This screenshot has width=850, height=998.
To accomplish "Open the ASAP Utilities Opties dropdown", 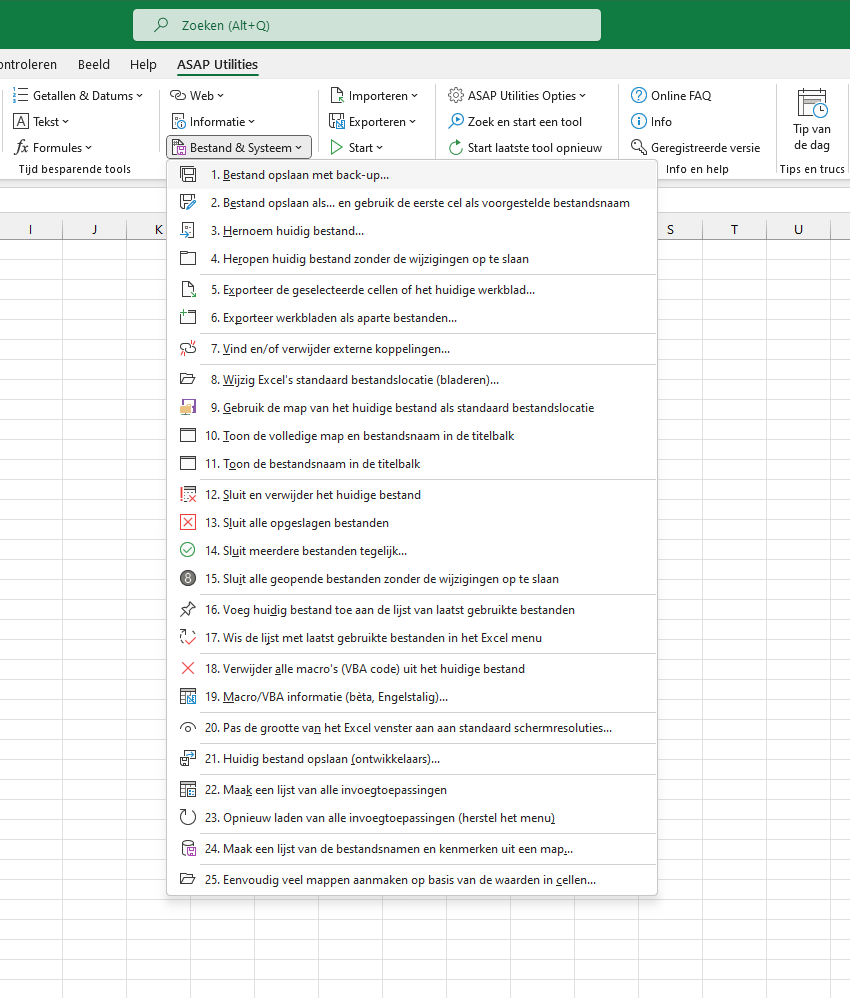I will point(516,95).
